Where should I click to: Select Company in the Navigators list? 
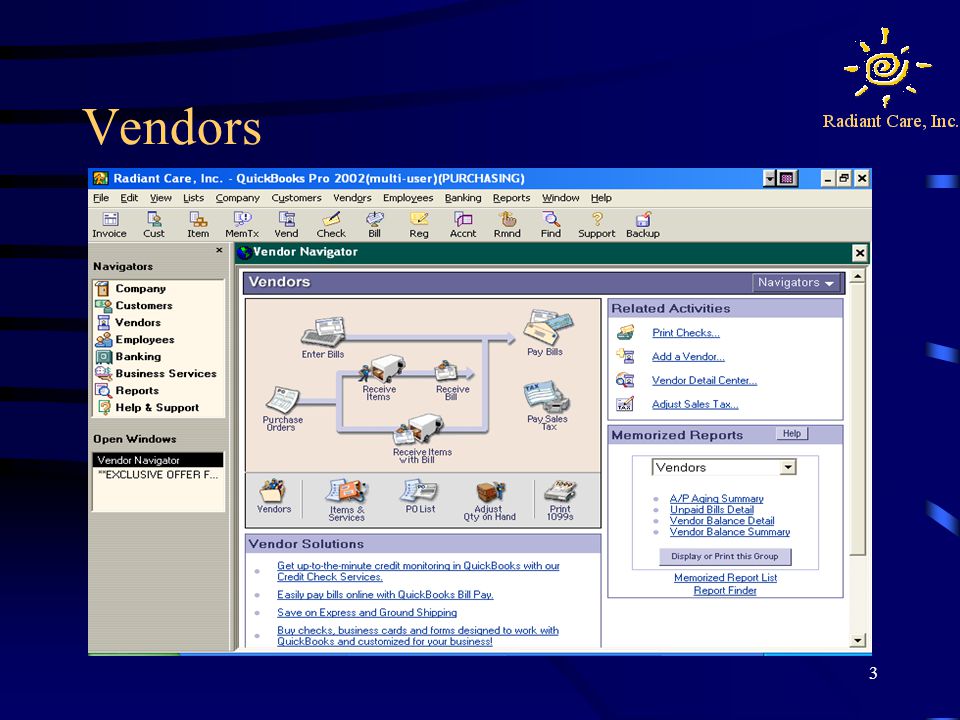pyautogui.click(x=140, y=288)
